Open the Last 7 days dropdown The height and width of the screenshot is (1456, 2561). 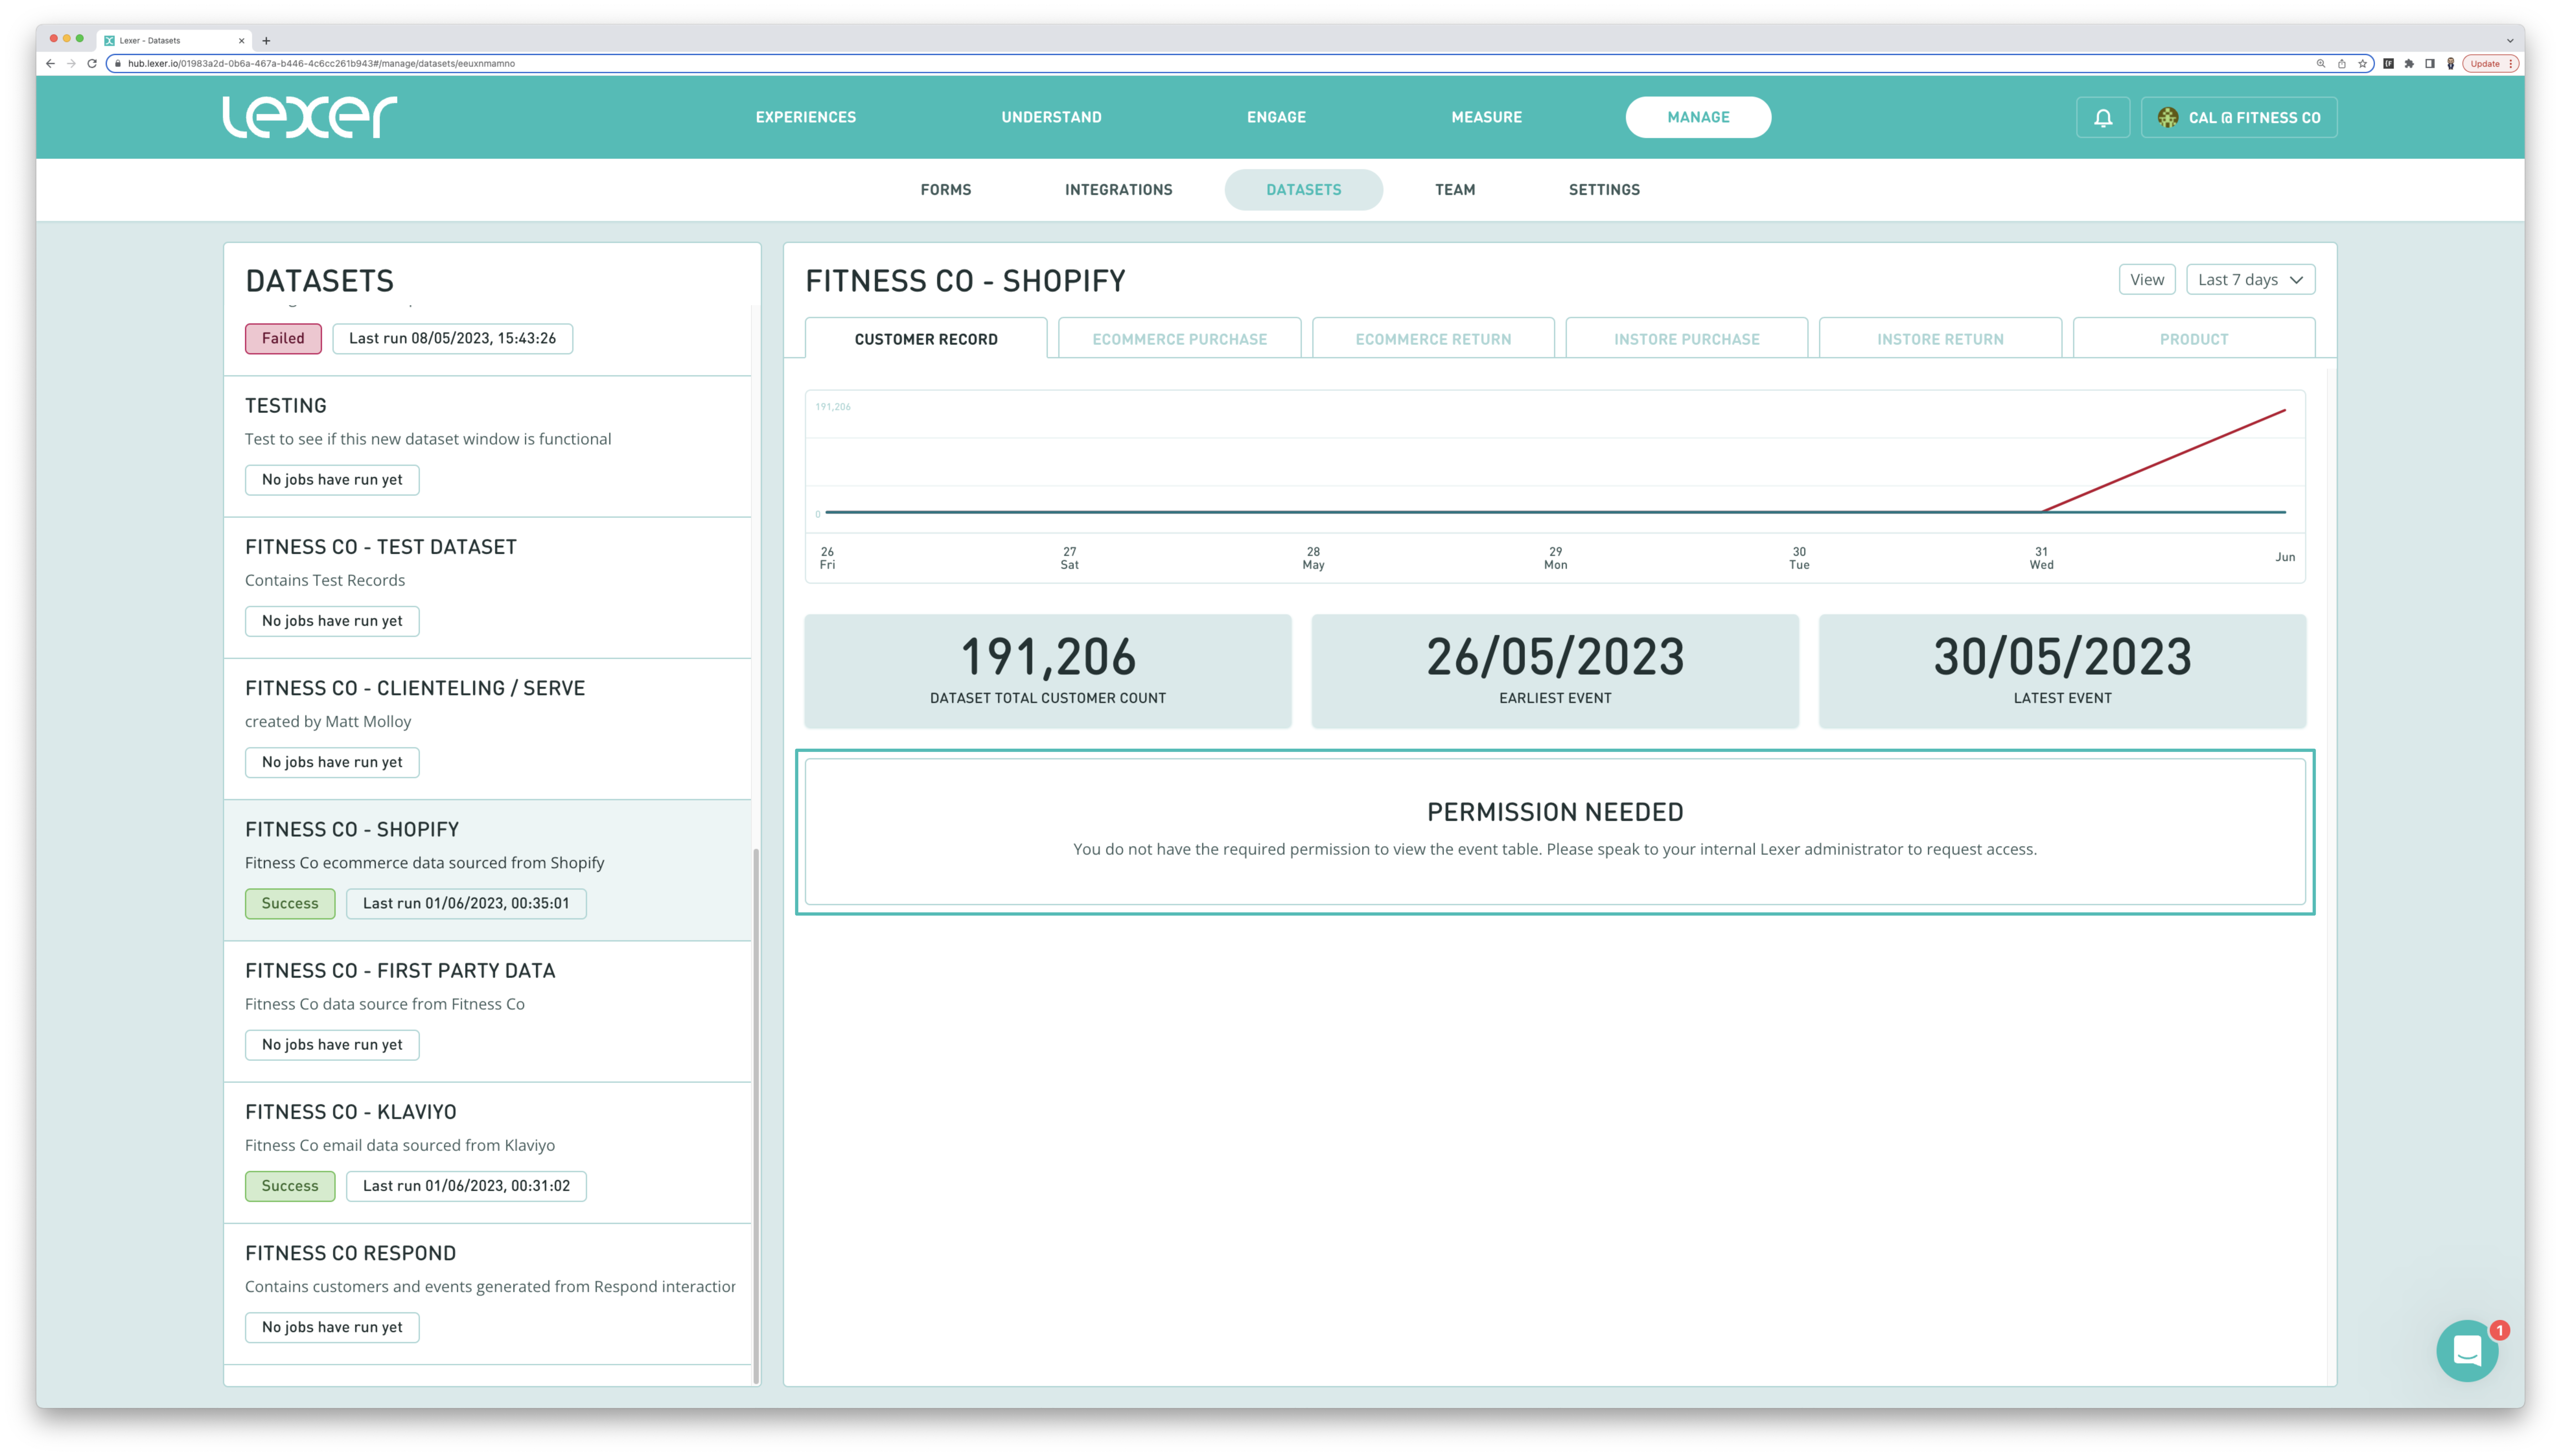click(x=2250, y=280)
